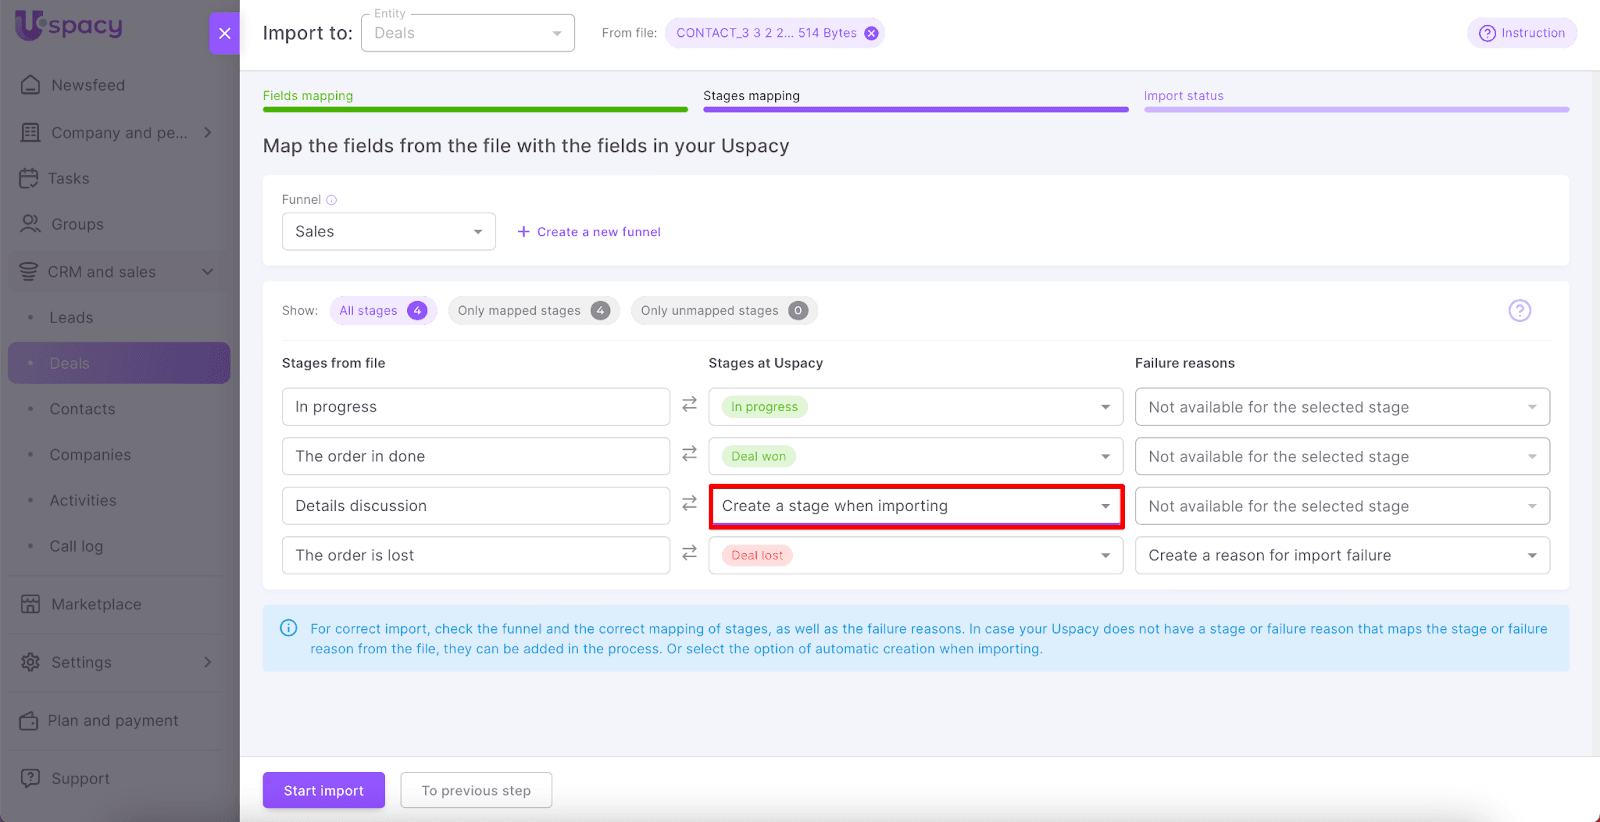Click the Funnel info icon
The image size is (1600, 822).
point(332,200)
